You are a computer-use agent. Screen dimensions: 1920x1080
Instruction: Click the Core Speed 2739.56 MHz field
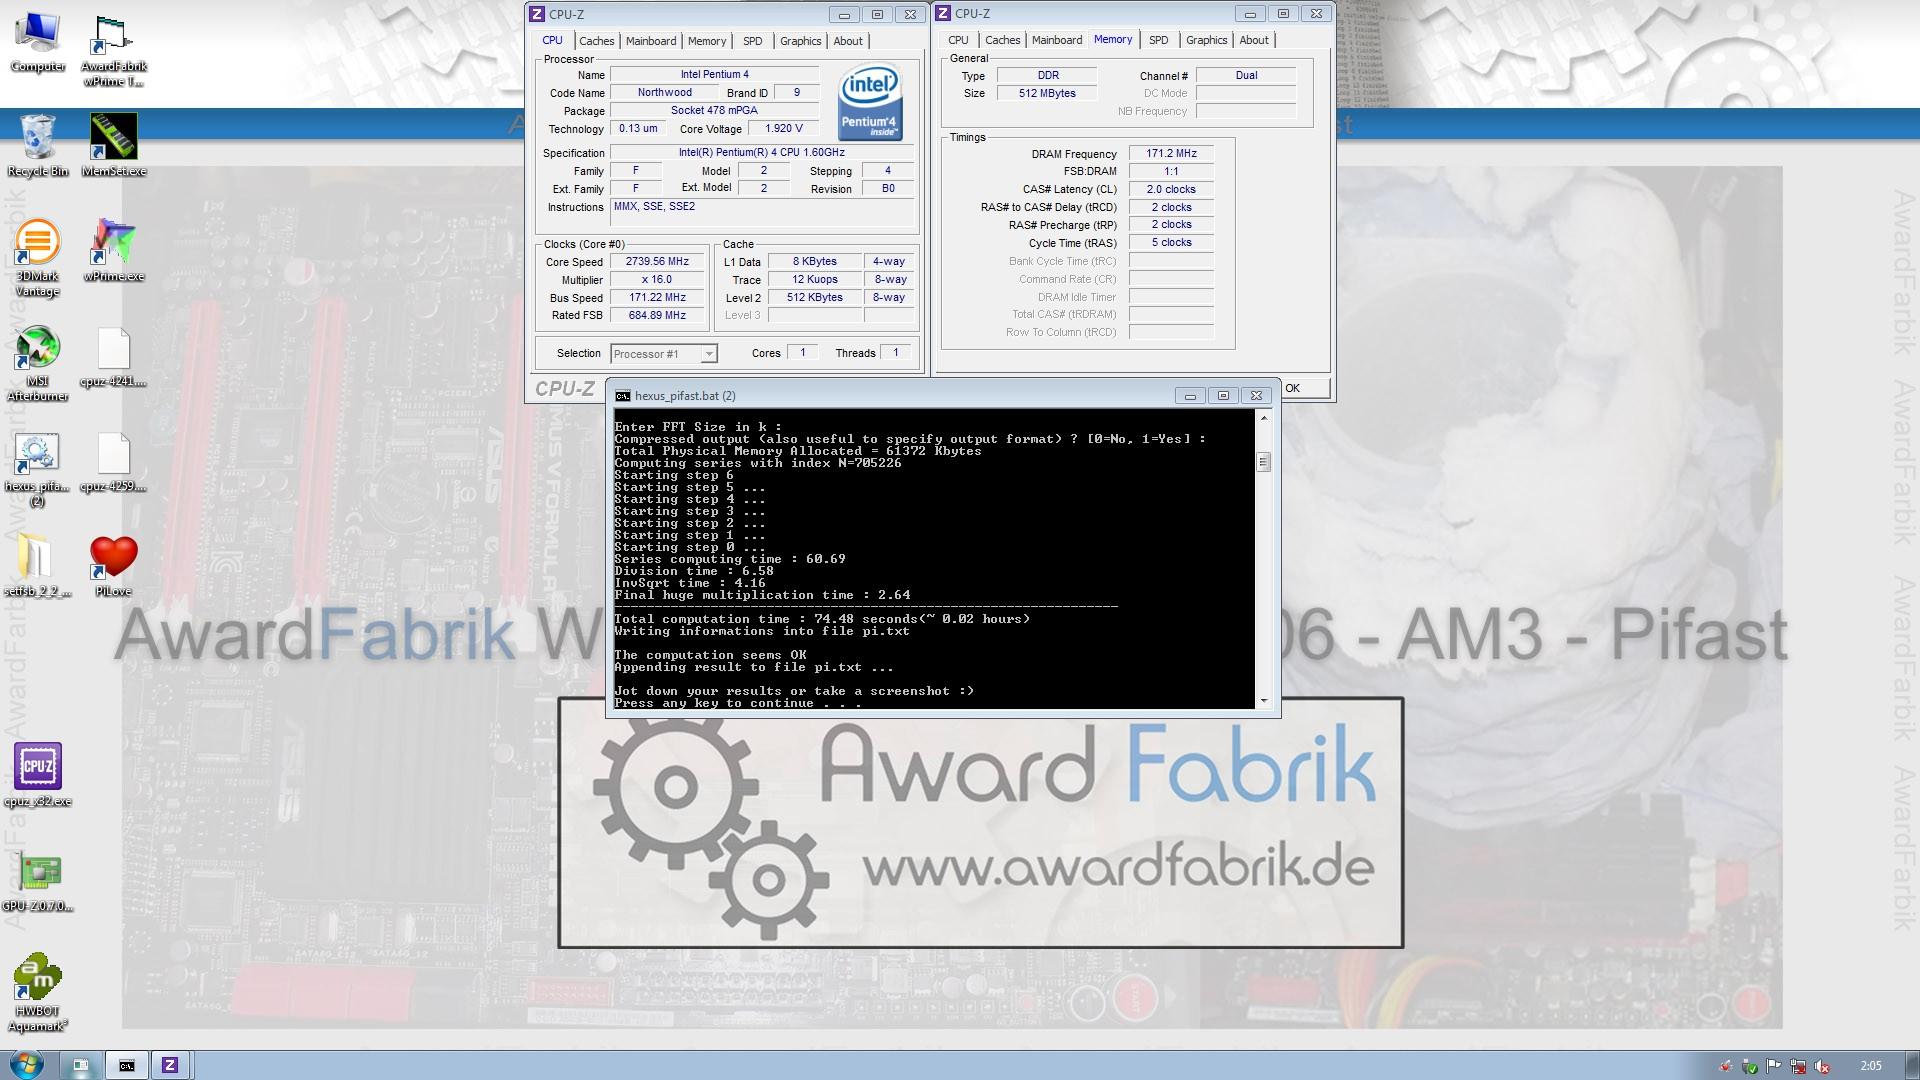coord(657,262)
